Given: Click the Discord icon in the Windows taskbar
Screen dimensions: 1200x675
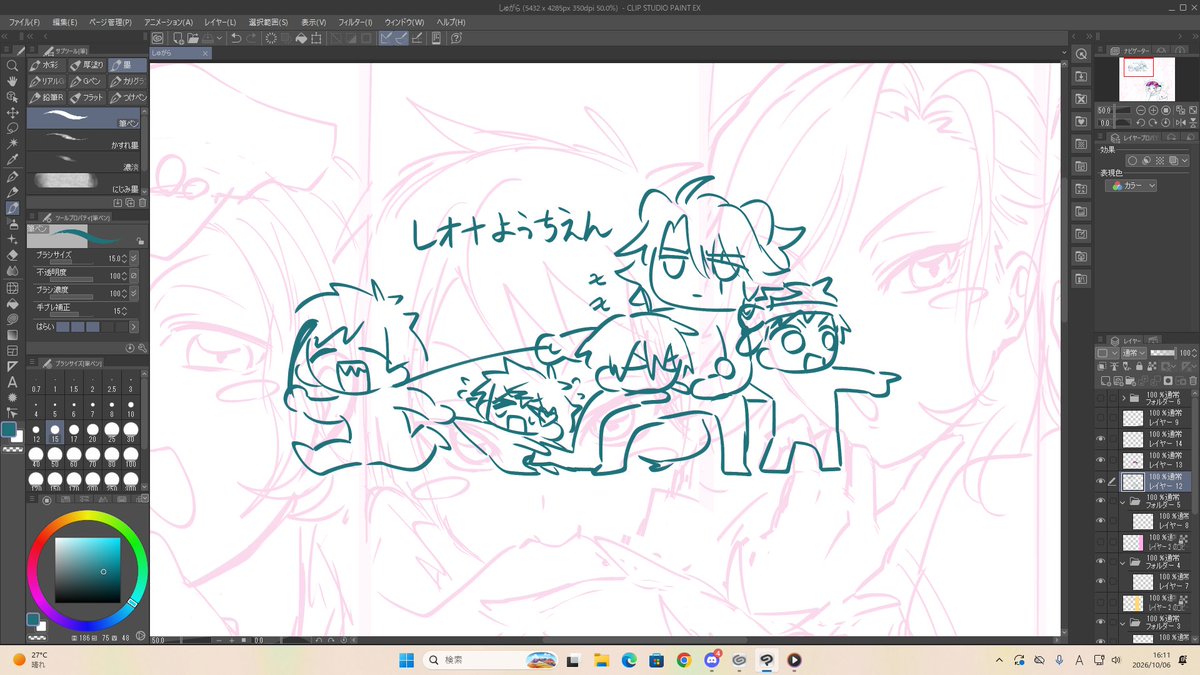Looking at the screenshot, I should coord(712,660).
